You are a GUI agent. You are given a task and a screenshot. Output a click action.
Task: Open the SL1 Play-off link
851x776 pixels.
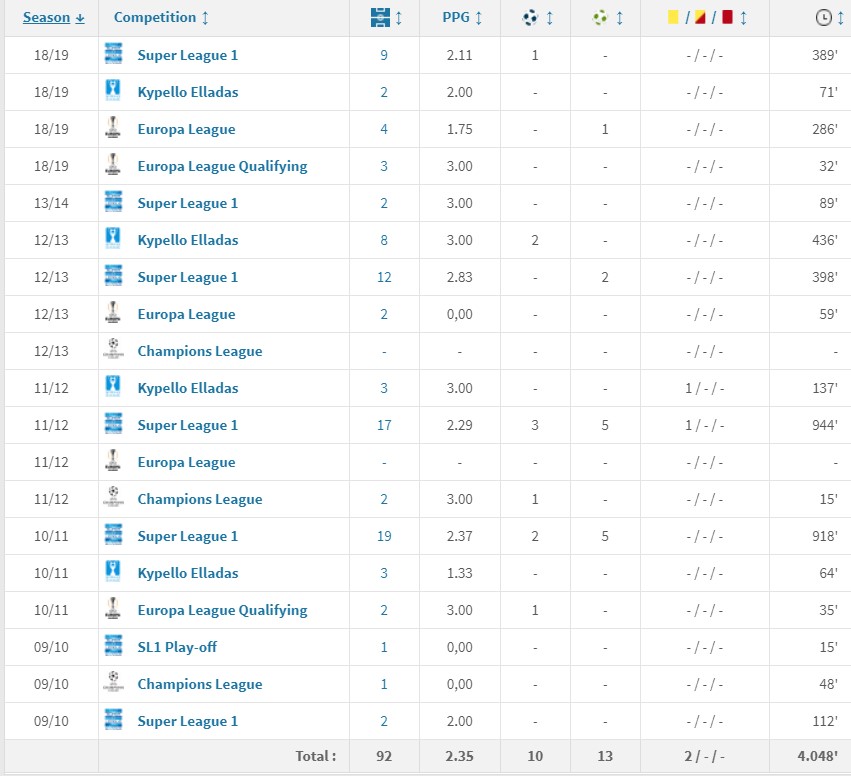click(x=177, y=647)
